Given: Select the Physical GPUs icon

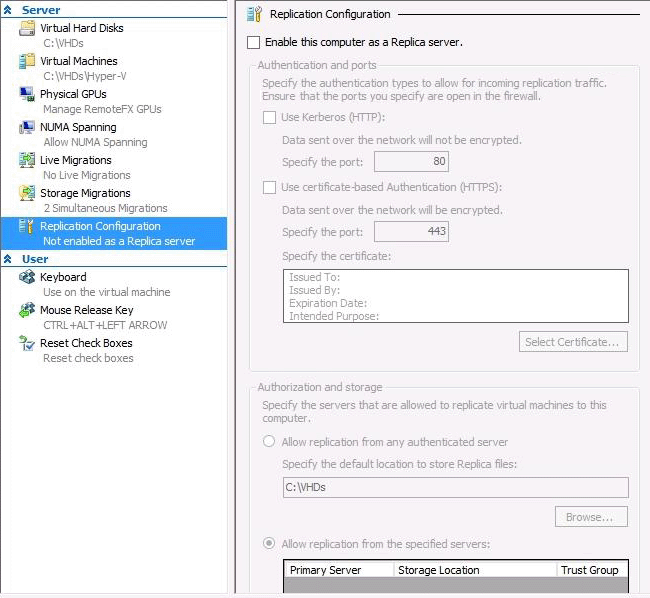Looking at the screenshot, I should pos(28,94).
